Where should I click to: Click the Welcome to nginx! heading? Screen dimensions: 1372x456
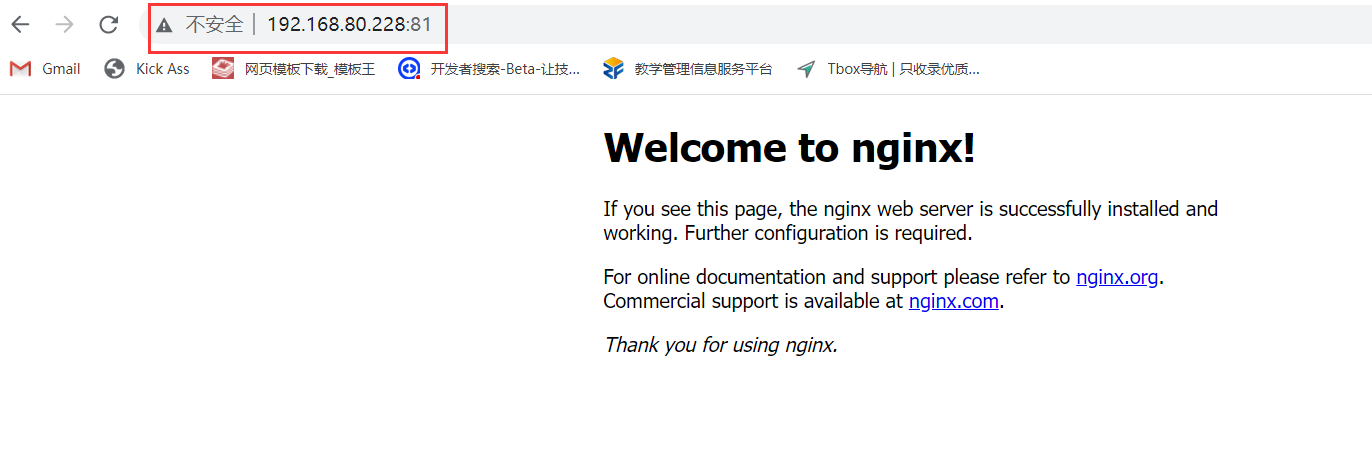coord(789,148)
